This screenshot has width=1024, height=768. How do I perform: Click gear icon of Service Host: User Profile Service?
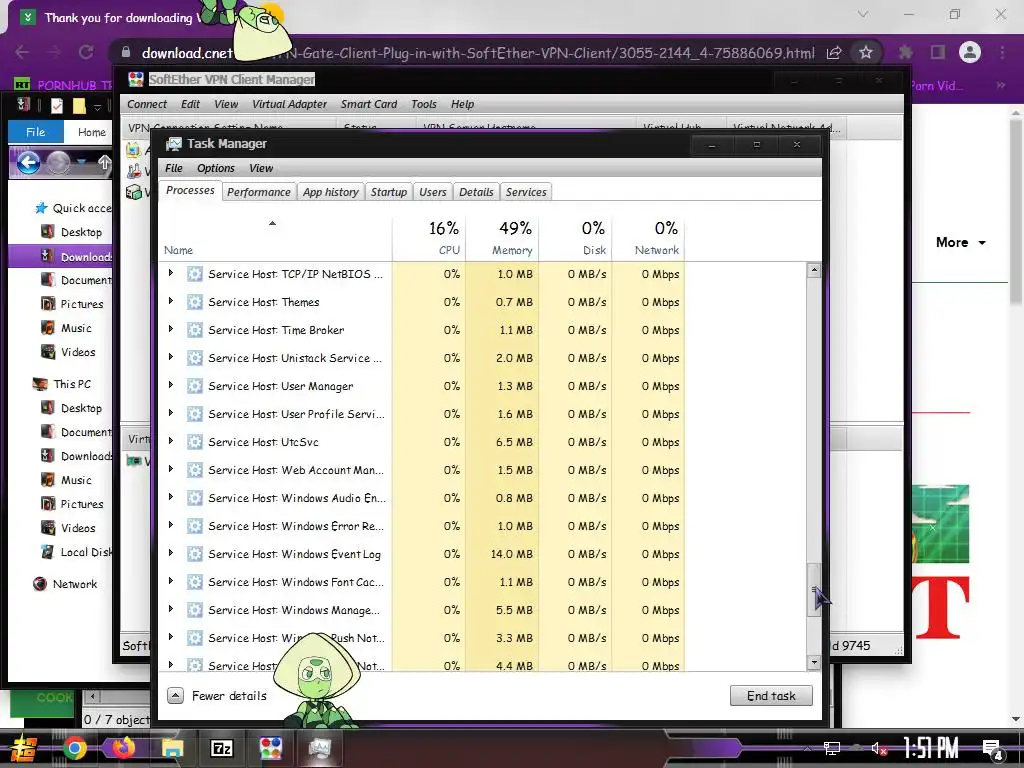(195, 414)
